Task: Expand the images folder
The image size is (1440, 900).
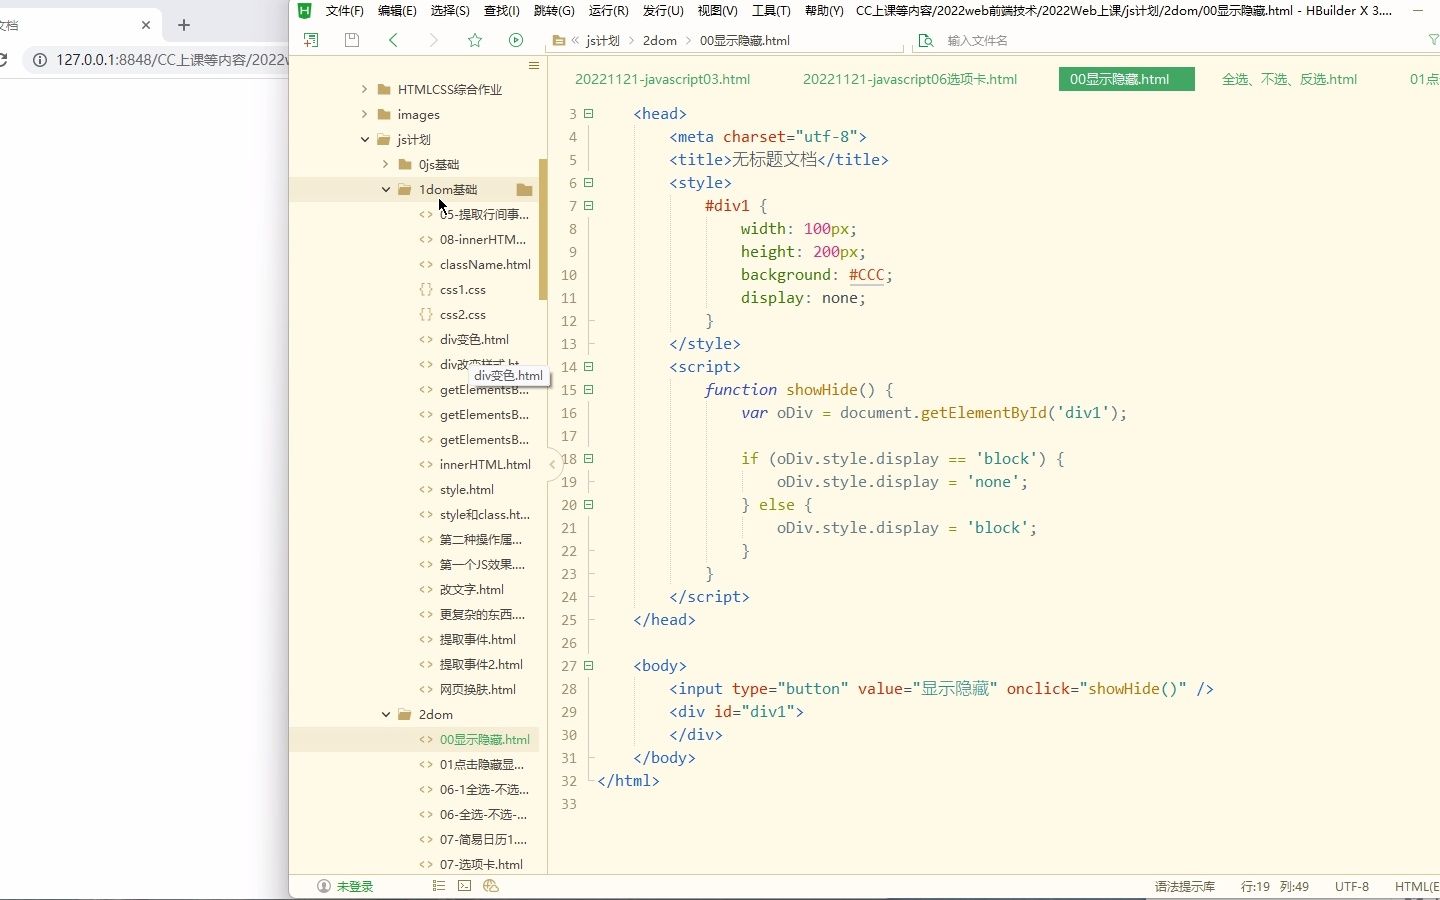Action: (x=365, y=114)
